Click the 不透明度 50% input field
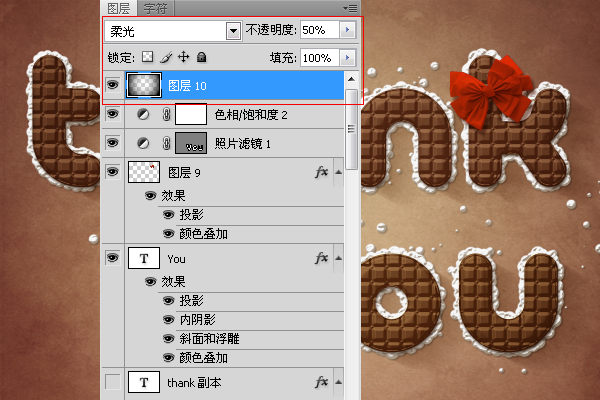Viewport: 600px width, 400px height. pyautogui.click(x=320, y=30)
